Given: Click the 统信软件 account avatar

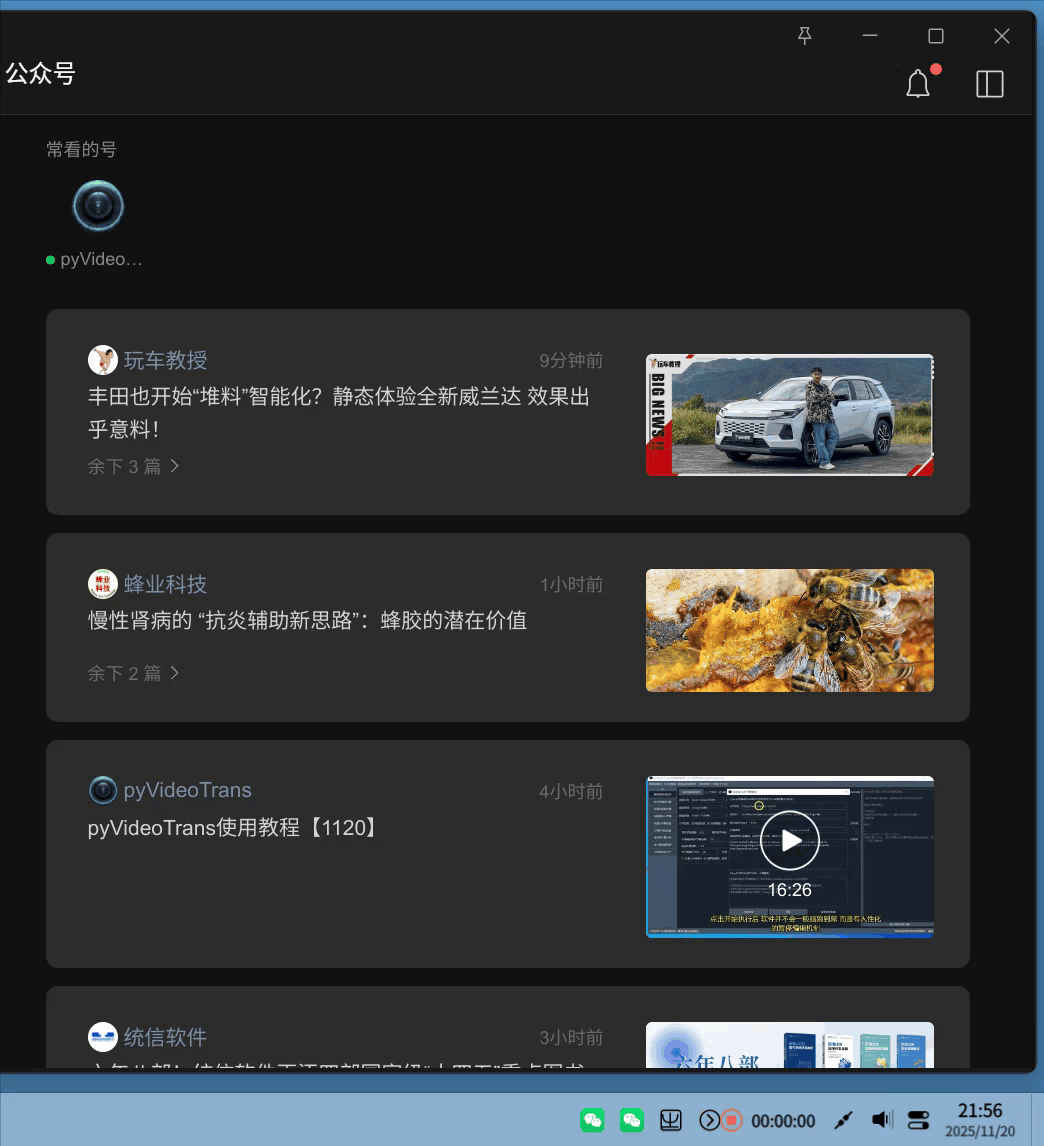Looking at the screenshot, I should click(102, 1036).
